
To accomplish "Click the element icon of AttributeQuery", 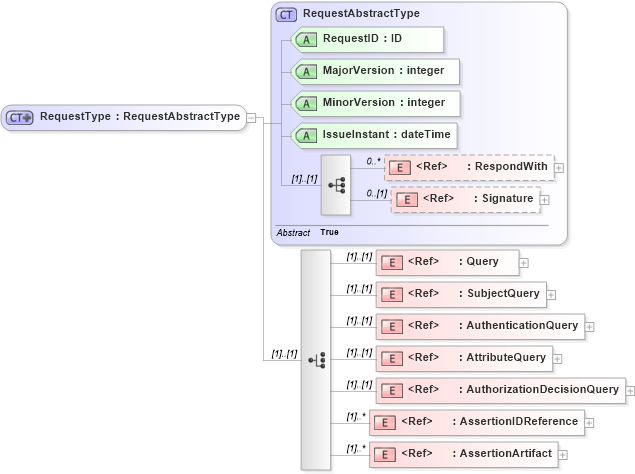I will (392, 359).
